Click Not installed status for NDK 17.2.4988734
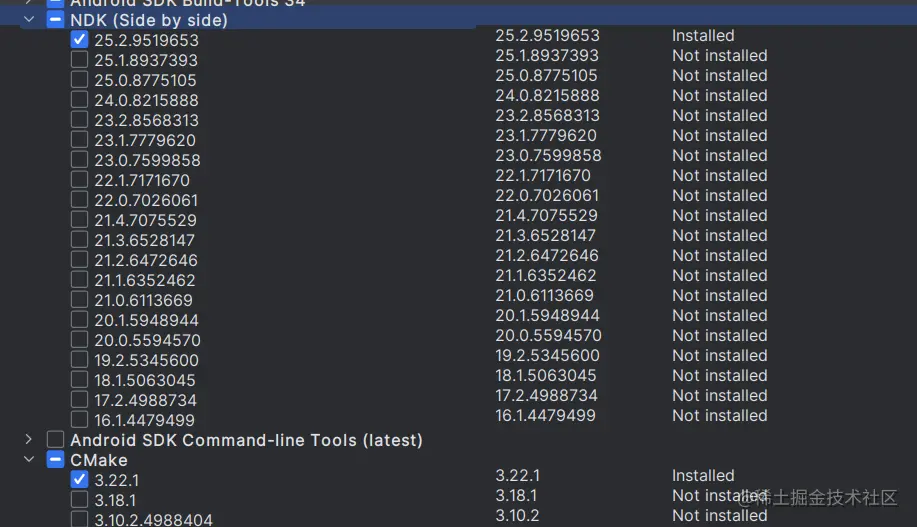 (x=719, y=395)
